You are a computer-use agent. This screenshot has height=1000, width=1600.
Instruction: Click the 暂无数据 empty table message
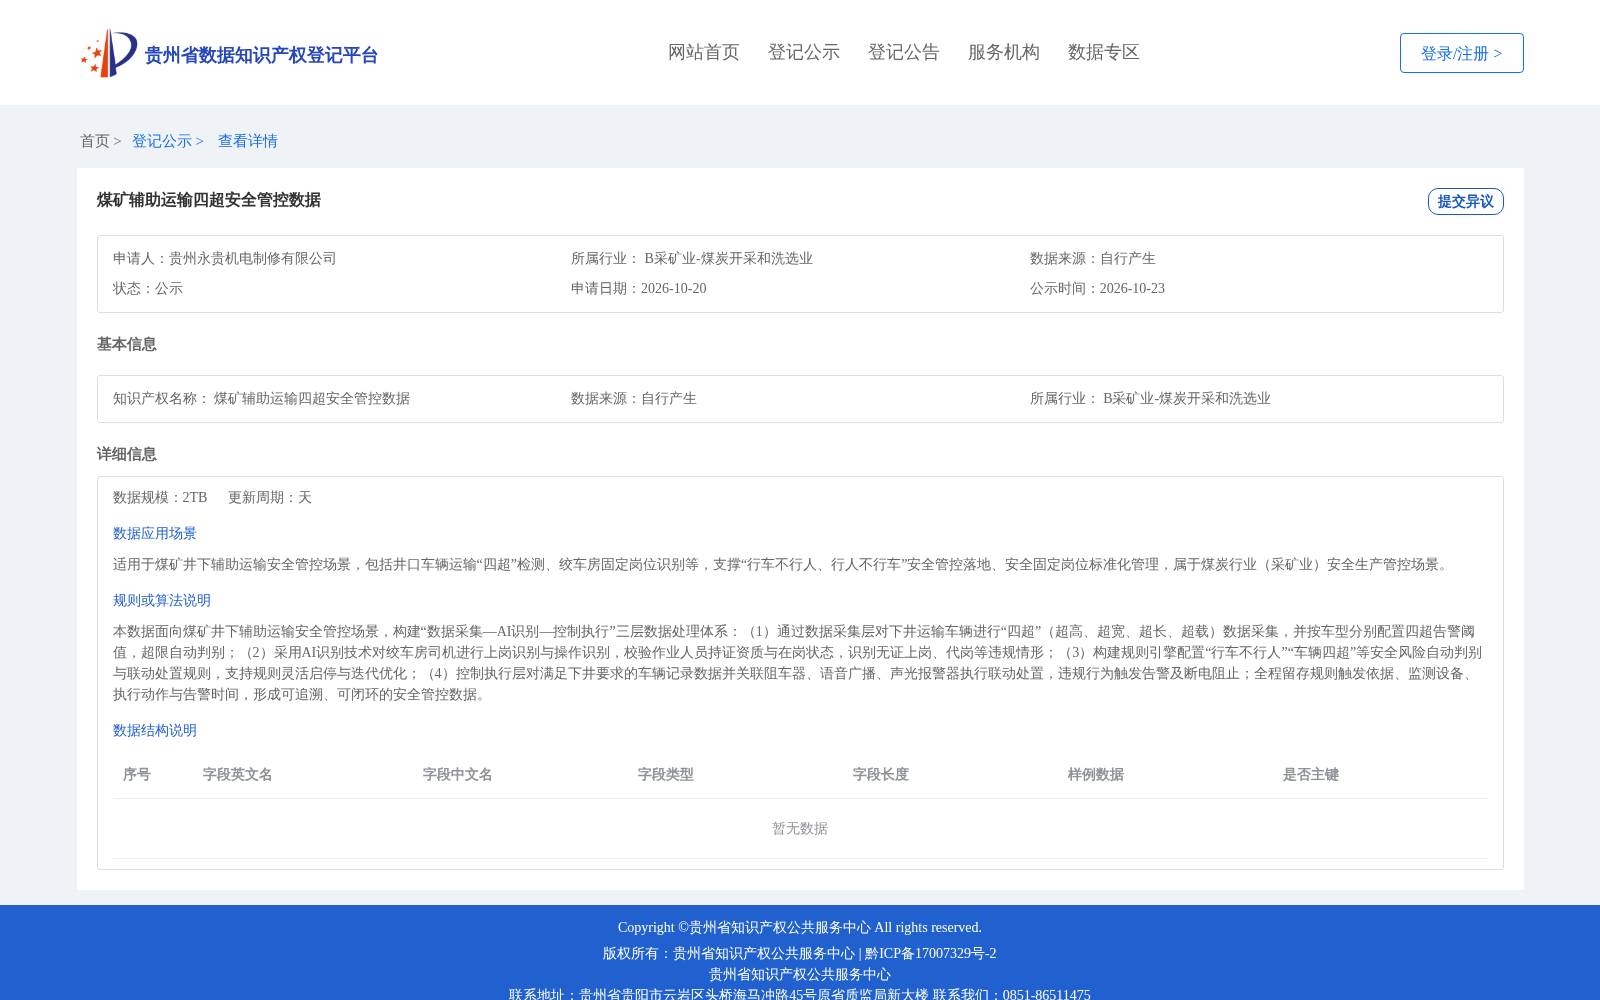click(800, 829)
